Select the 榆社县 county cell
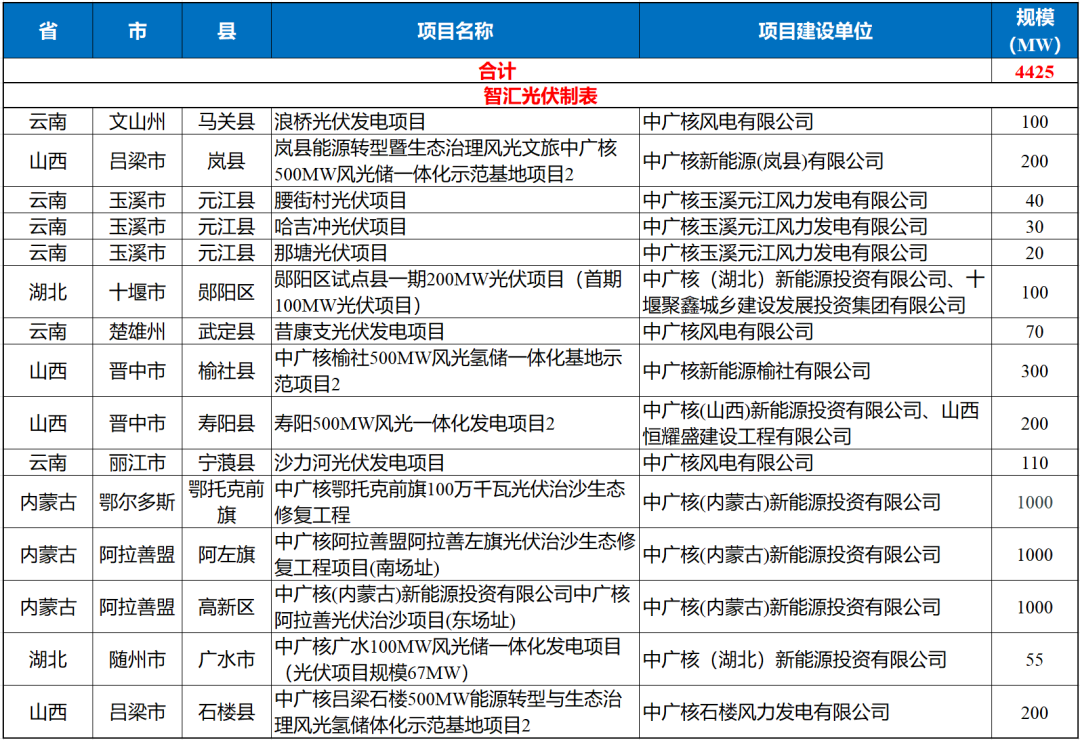 227,370
